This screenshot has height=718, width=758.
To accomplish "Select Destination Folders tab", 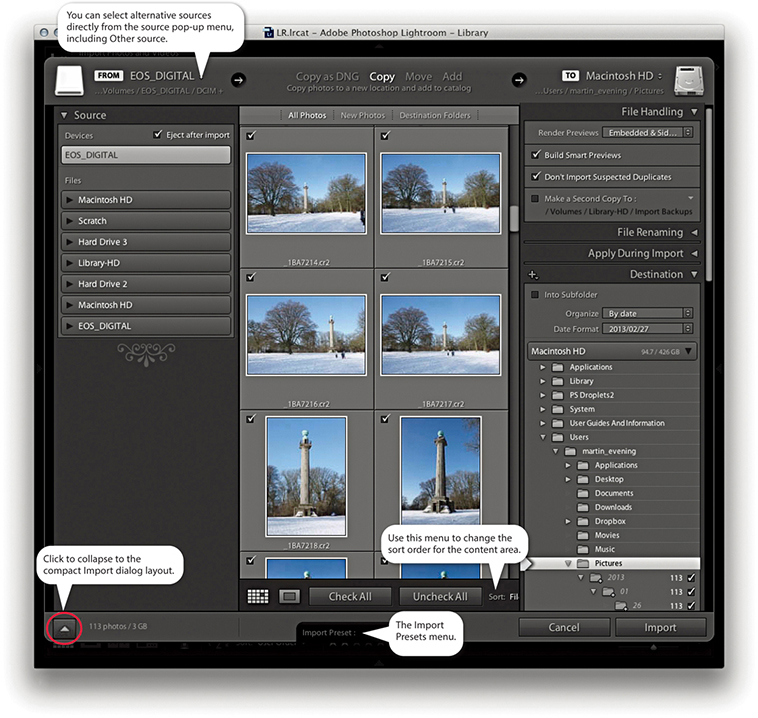I will pos(435,115).
